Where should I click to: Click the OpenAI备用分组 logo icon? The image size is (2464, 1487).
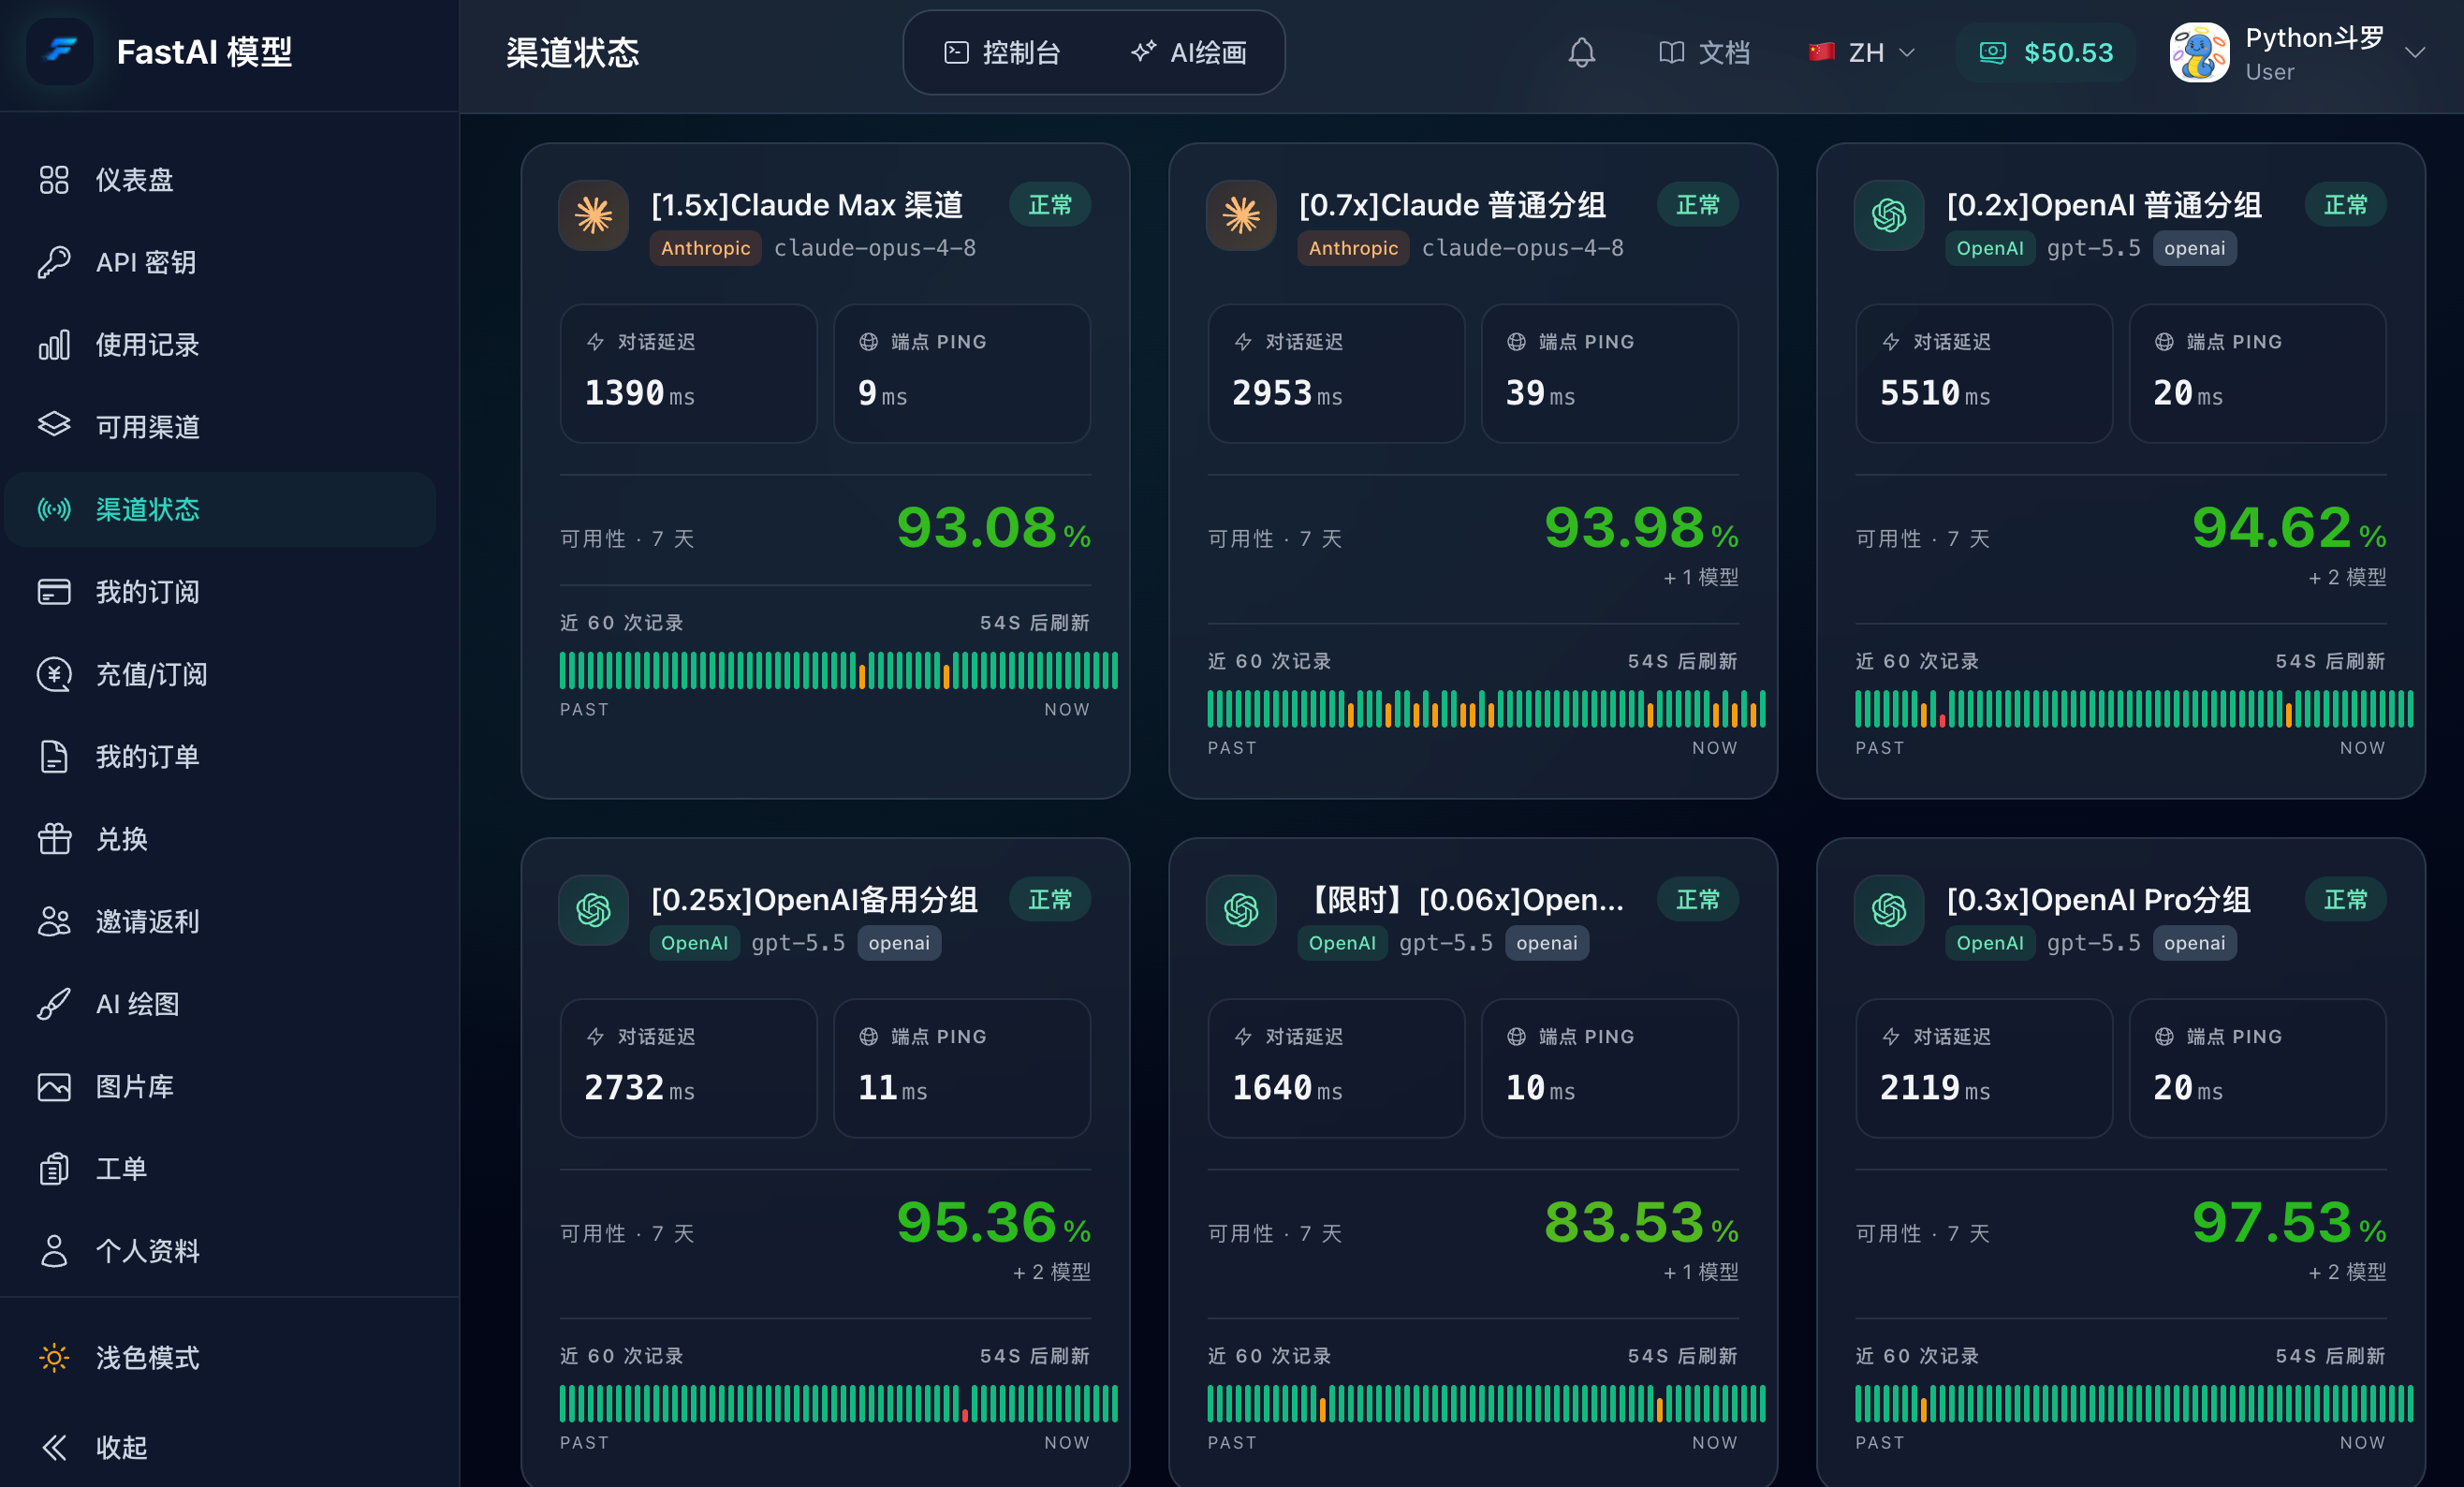coord(593,910)
